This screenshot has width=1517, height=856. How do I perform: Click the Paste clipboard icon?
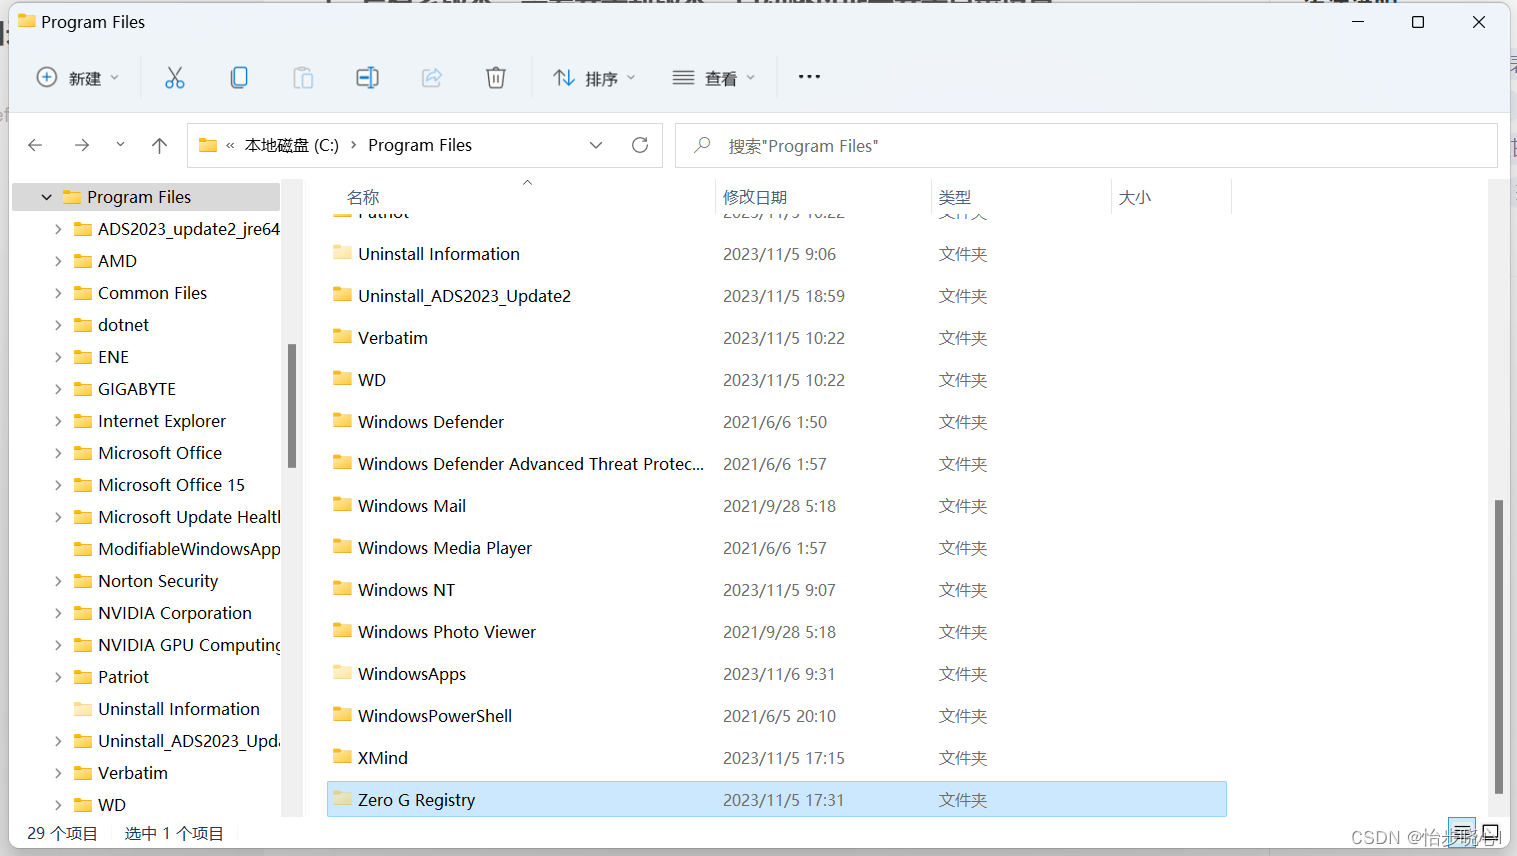[x=303, y=78]
